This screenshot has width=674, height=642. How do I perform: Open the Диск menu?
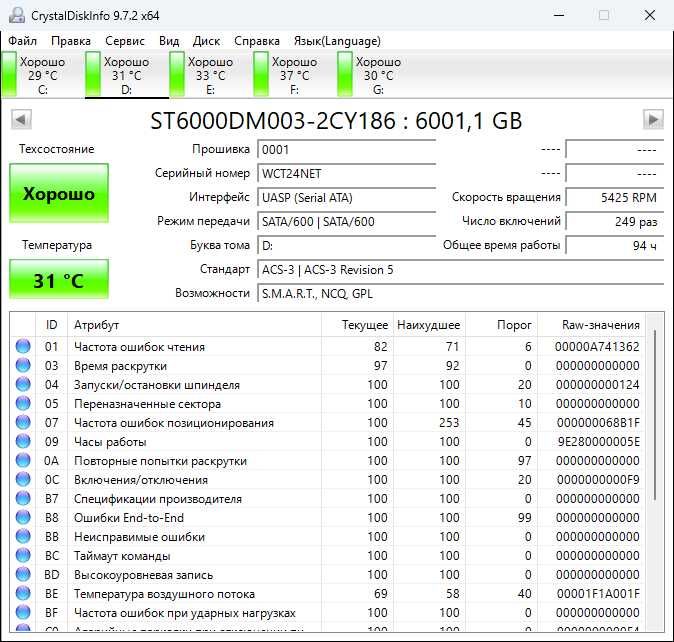tap(206, 41)
